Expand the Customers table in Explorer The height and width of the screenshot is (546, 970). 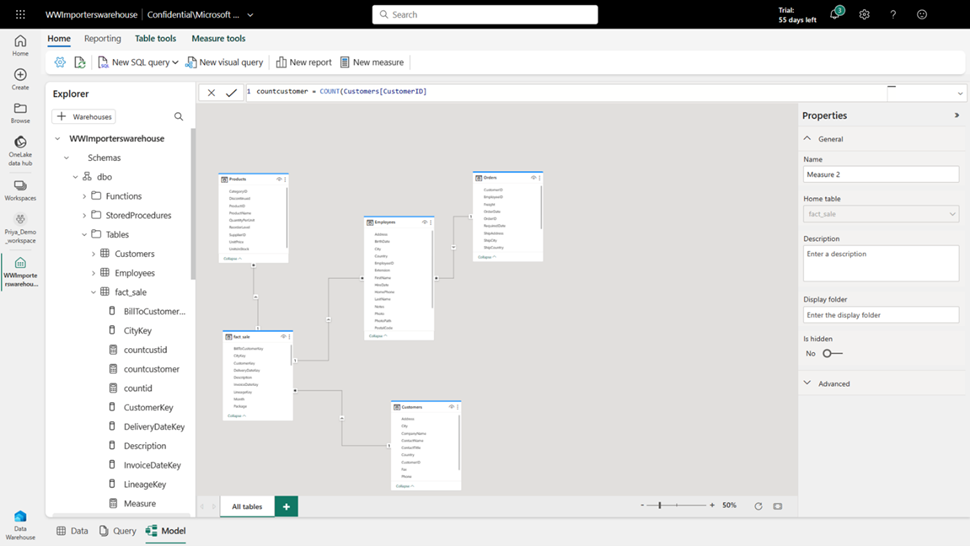click(x=93, y=254)
